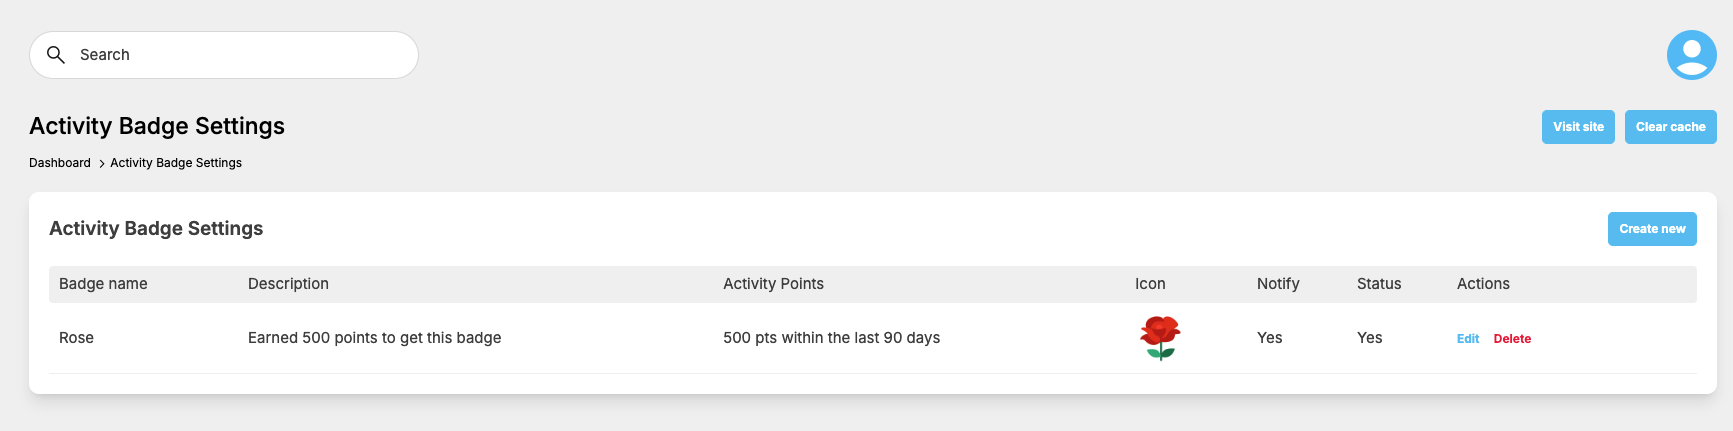Focus the Search input field
The image size is (1733, 431).
tap(224, 55)
